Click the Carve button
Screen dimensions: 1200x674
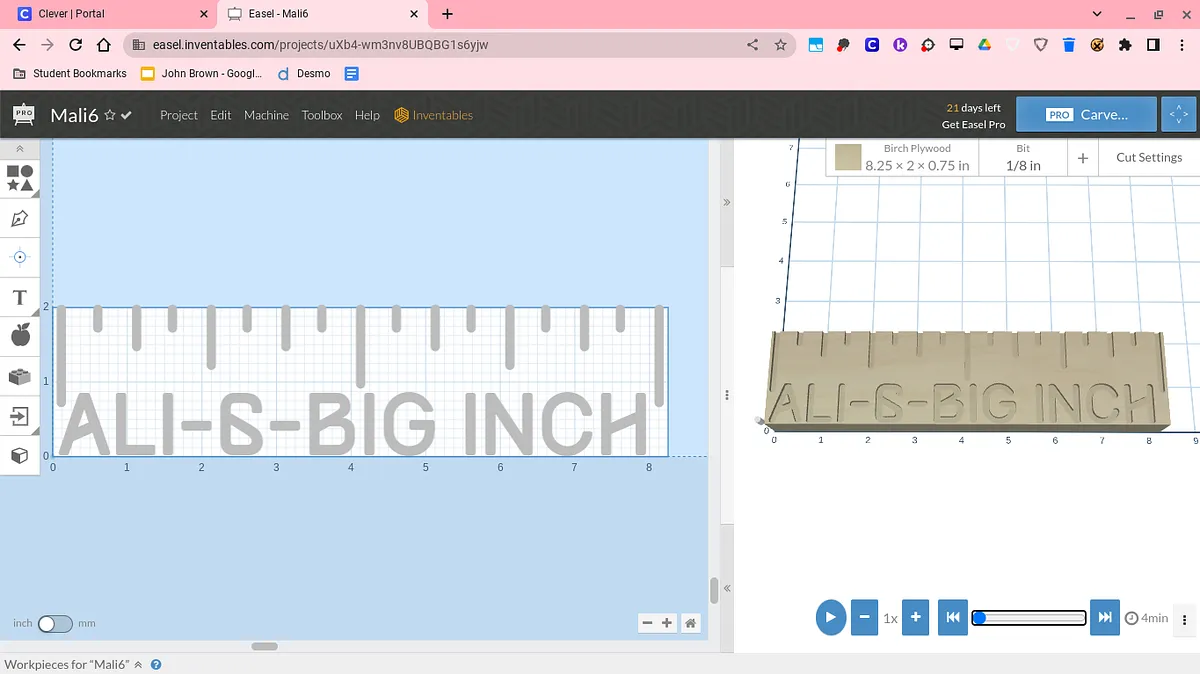1086,114
